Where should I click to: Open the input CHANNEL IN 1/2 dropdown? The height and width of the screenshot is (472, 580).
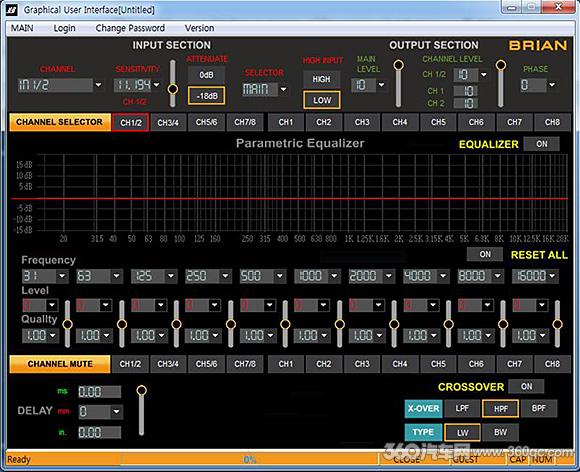click(98, 85)
